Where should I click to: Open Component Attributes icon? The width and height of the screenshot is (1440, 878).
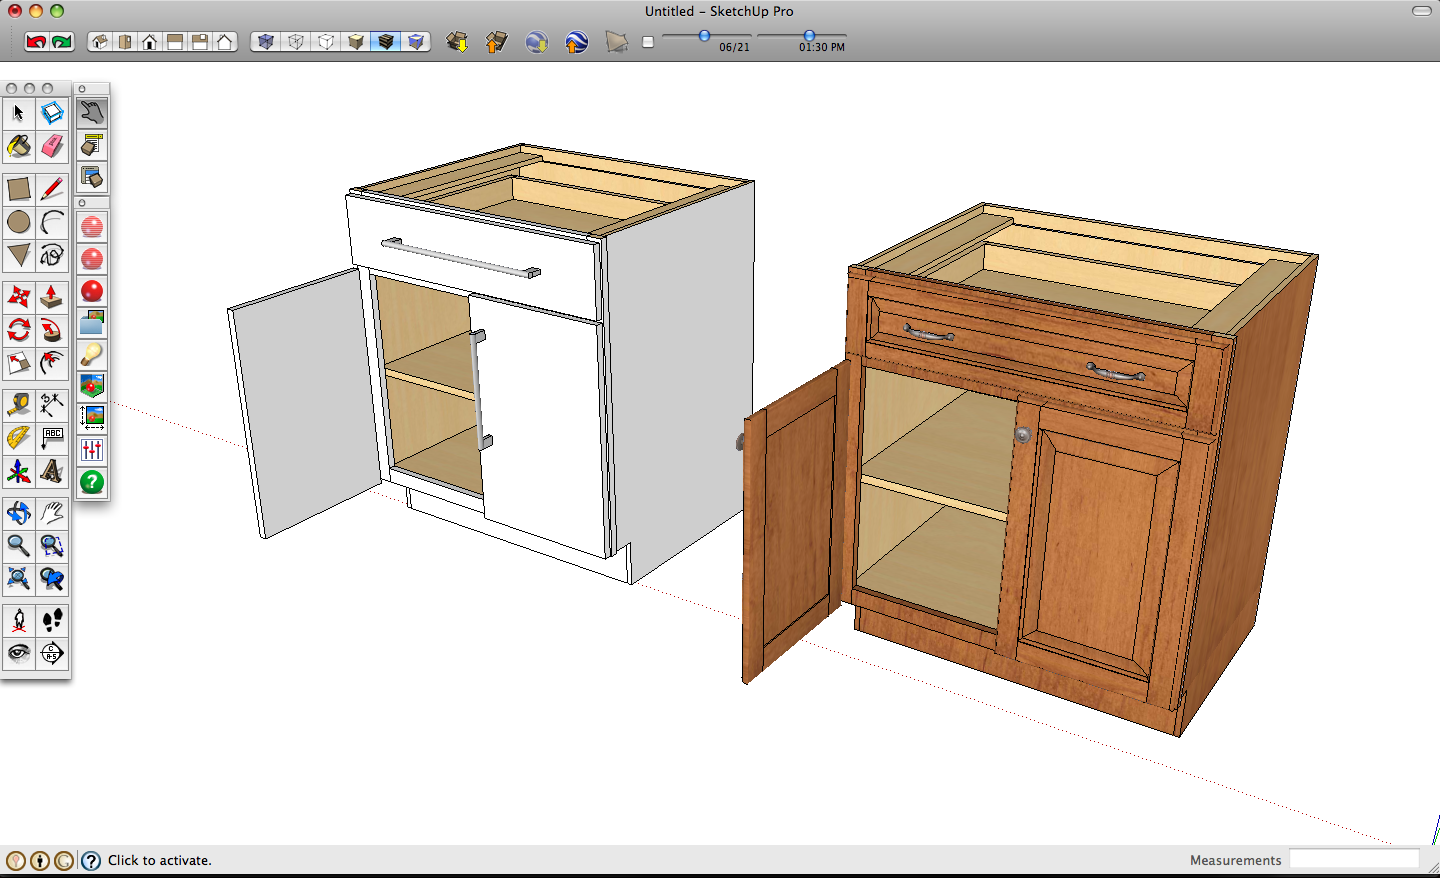(x=92, y=177)
